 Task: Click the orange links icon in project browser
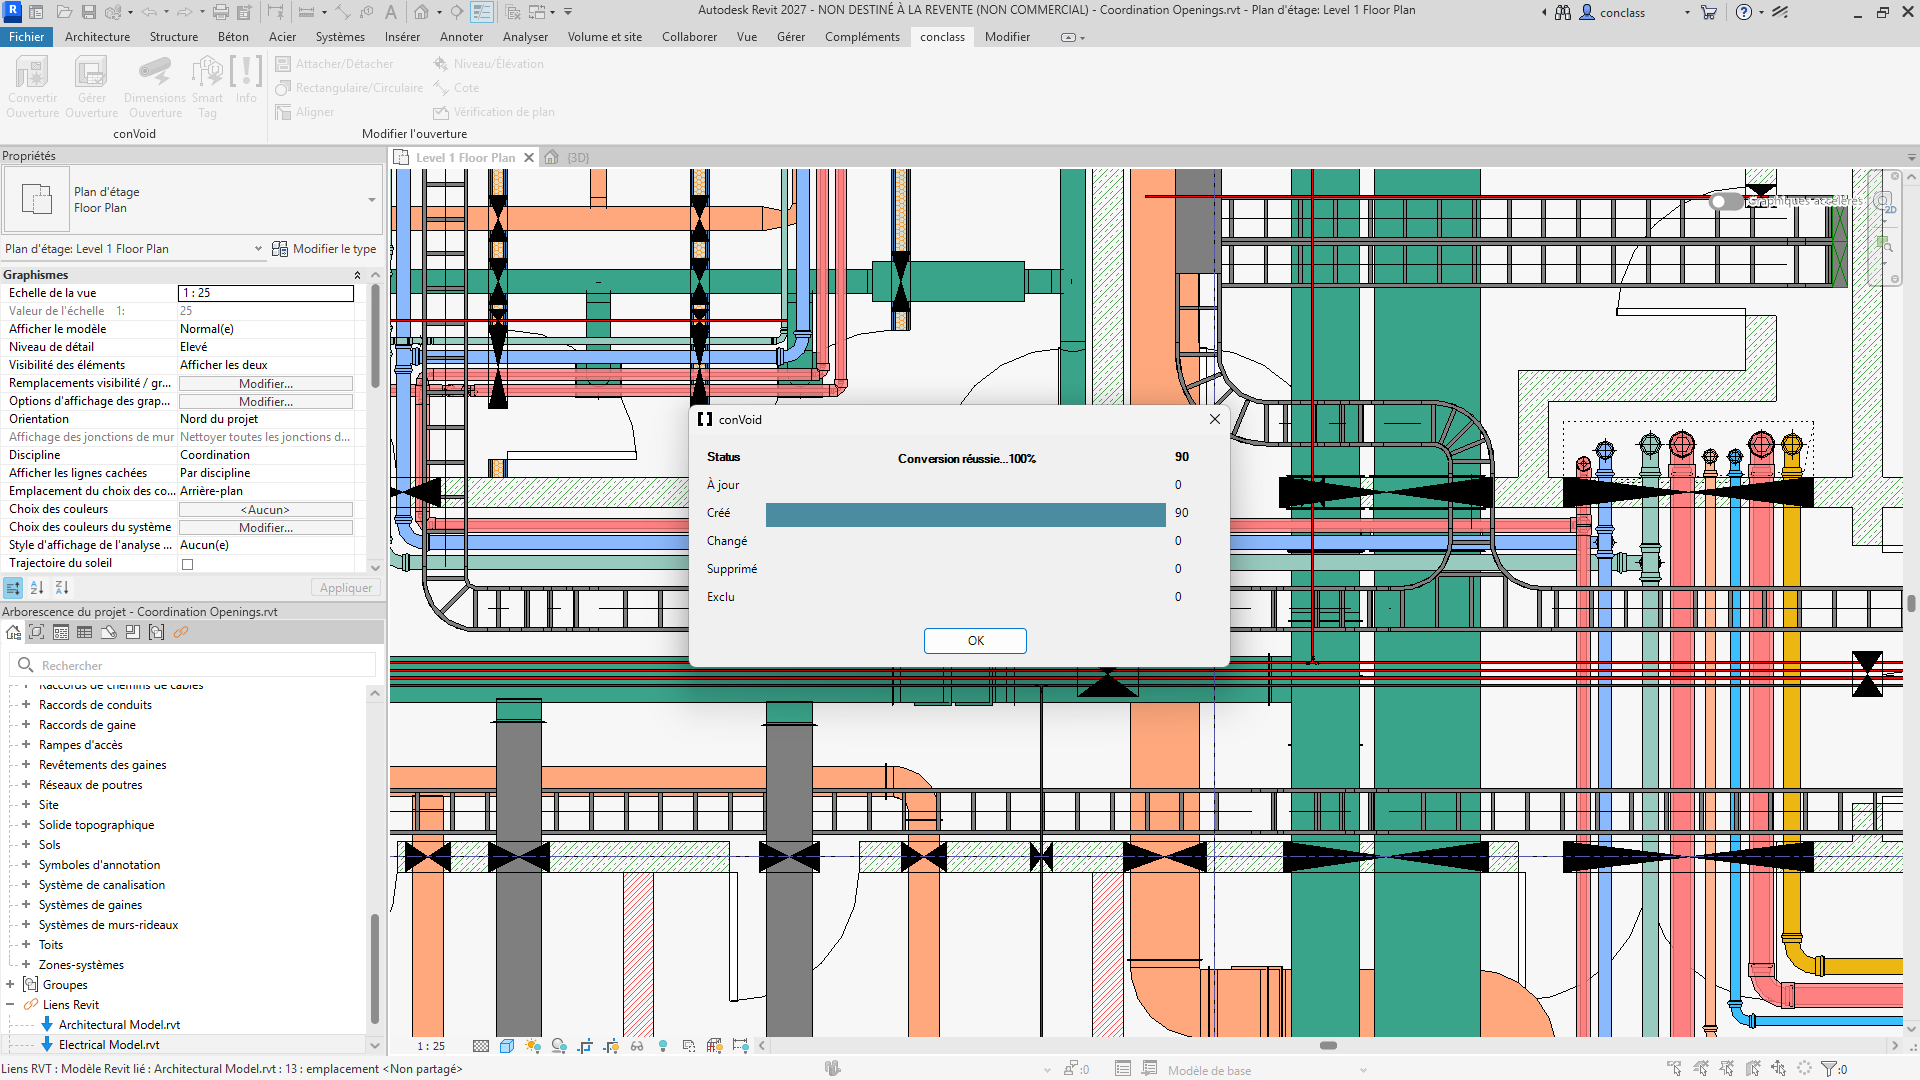[181, 632]
